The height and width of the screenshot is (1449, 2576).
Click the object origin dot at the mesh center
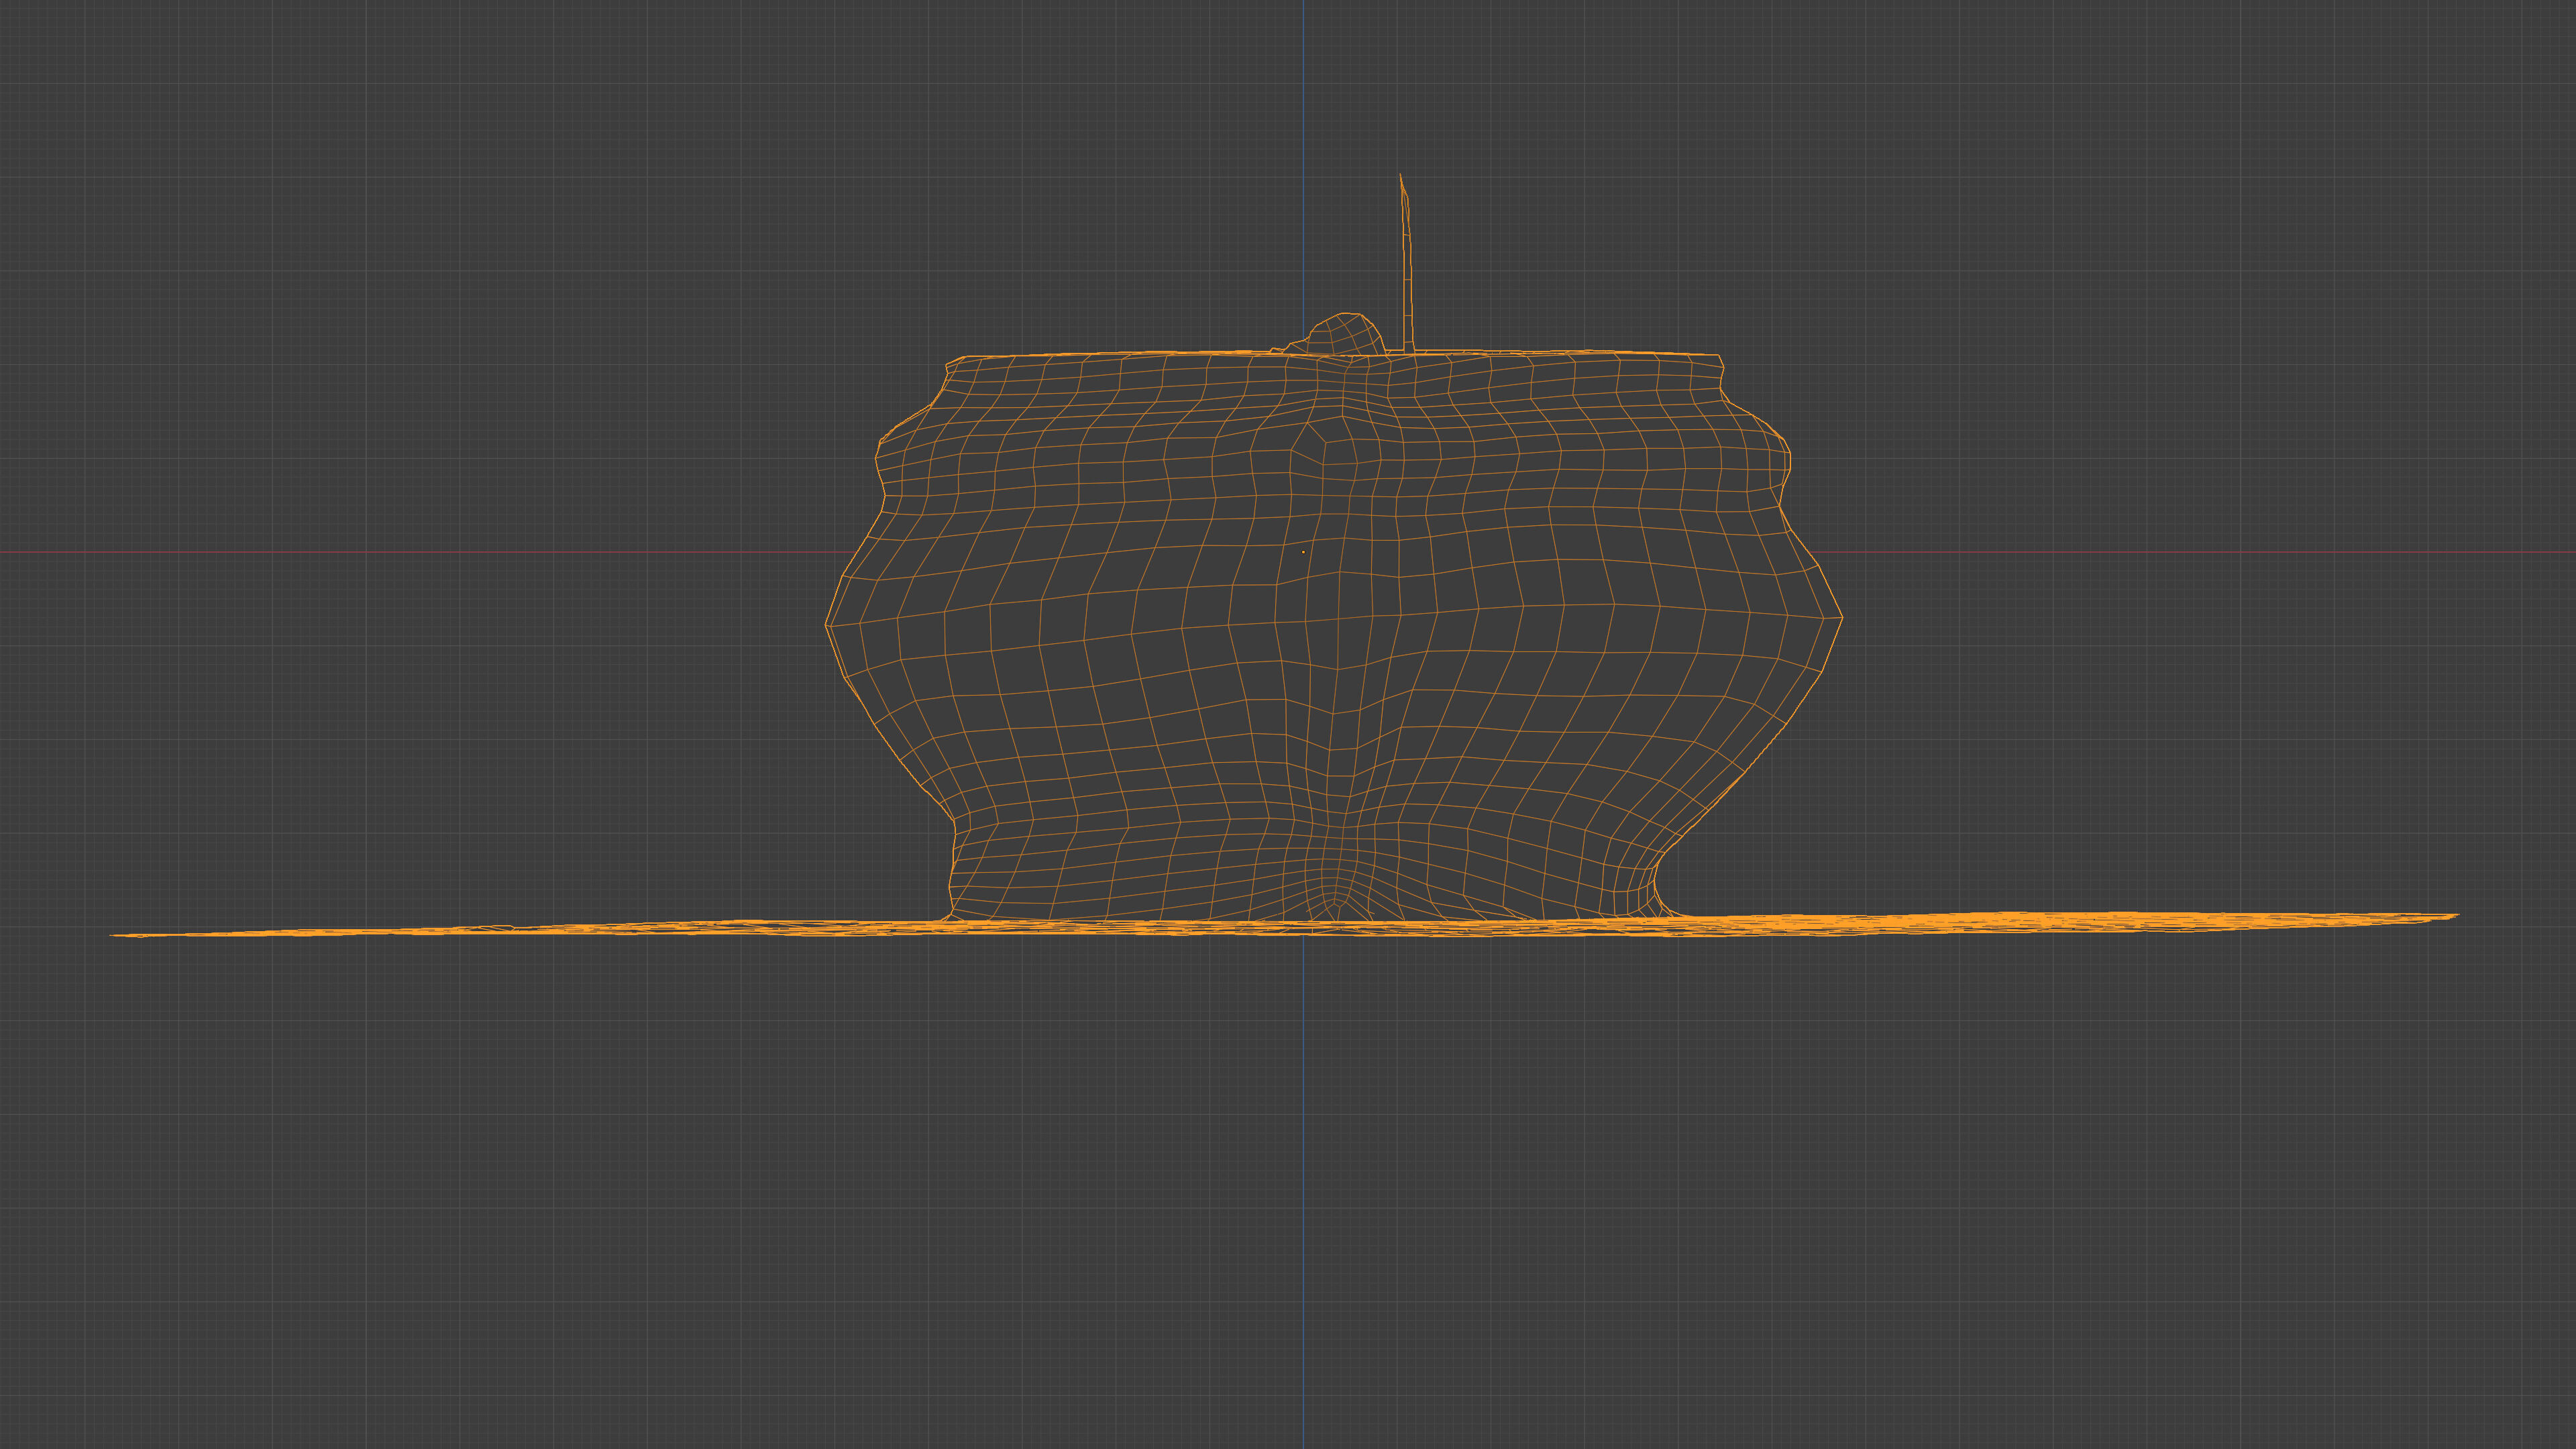[x=1303, y=552]
